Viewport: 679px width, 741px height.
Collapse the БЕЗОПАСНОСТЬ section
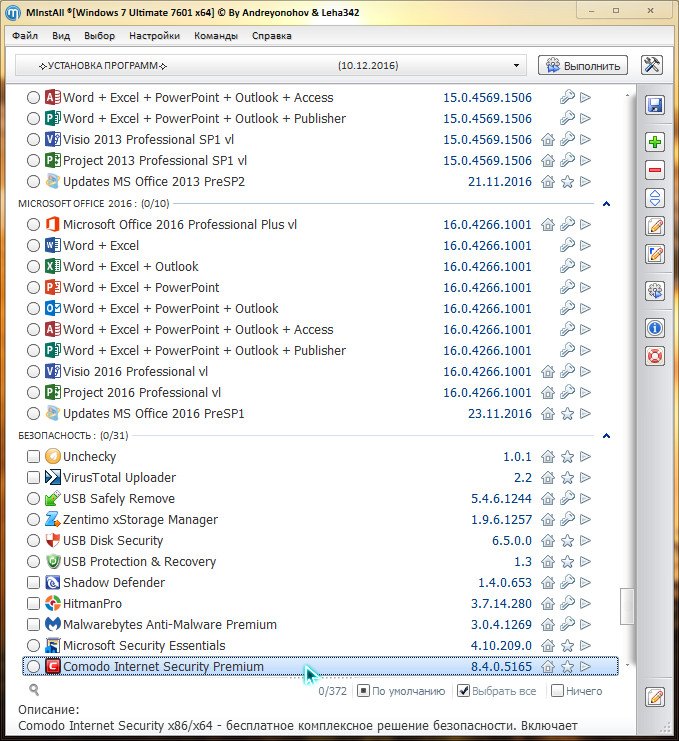pos(606,435)
